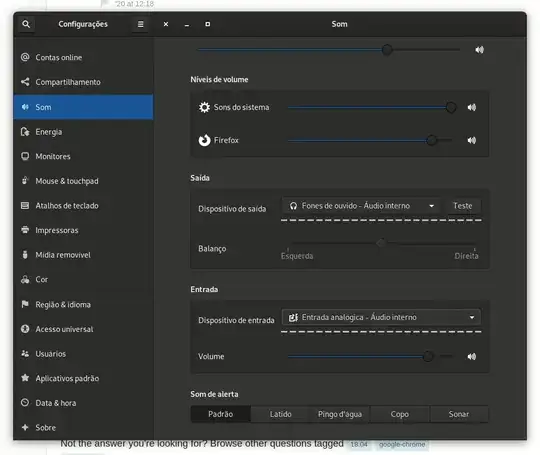
Task: Click the Acesso universal icon
Action: 25,329
